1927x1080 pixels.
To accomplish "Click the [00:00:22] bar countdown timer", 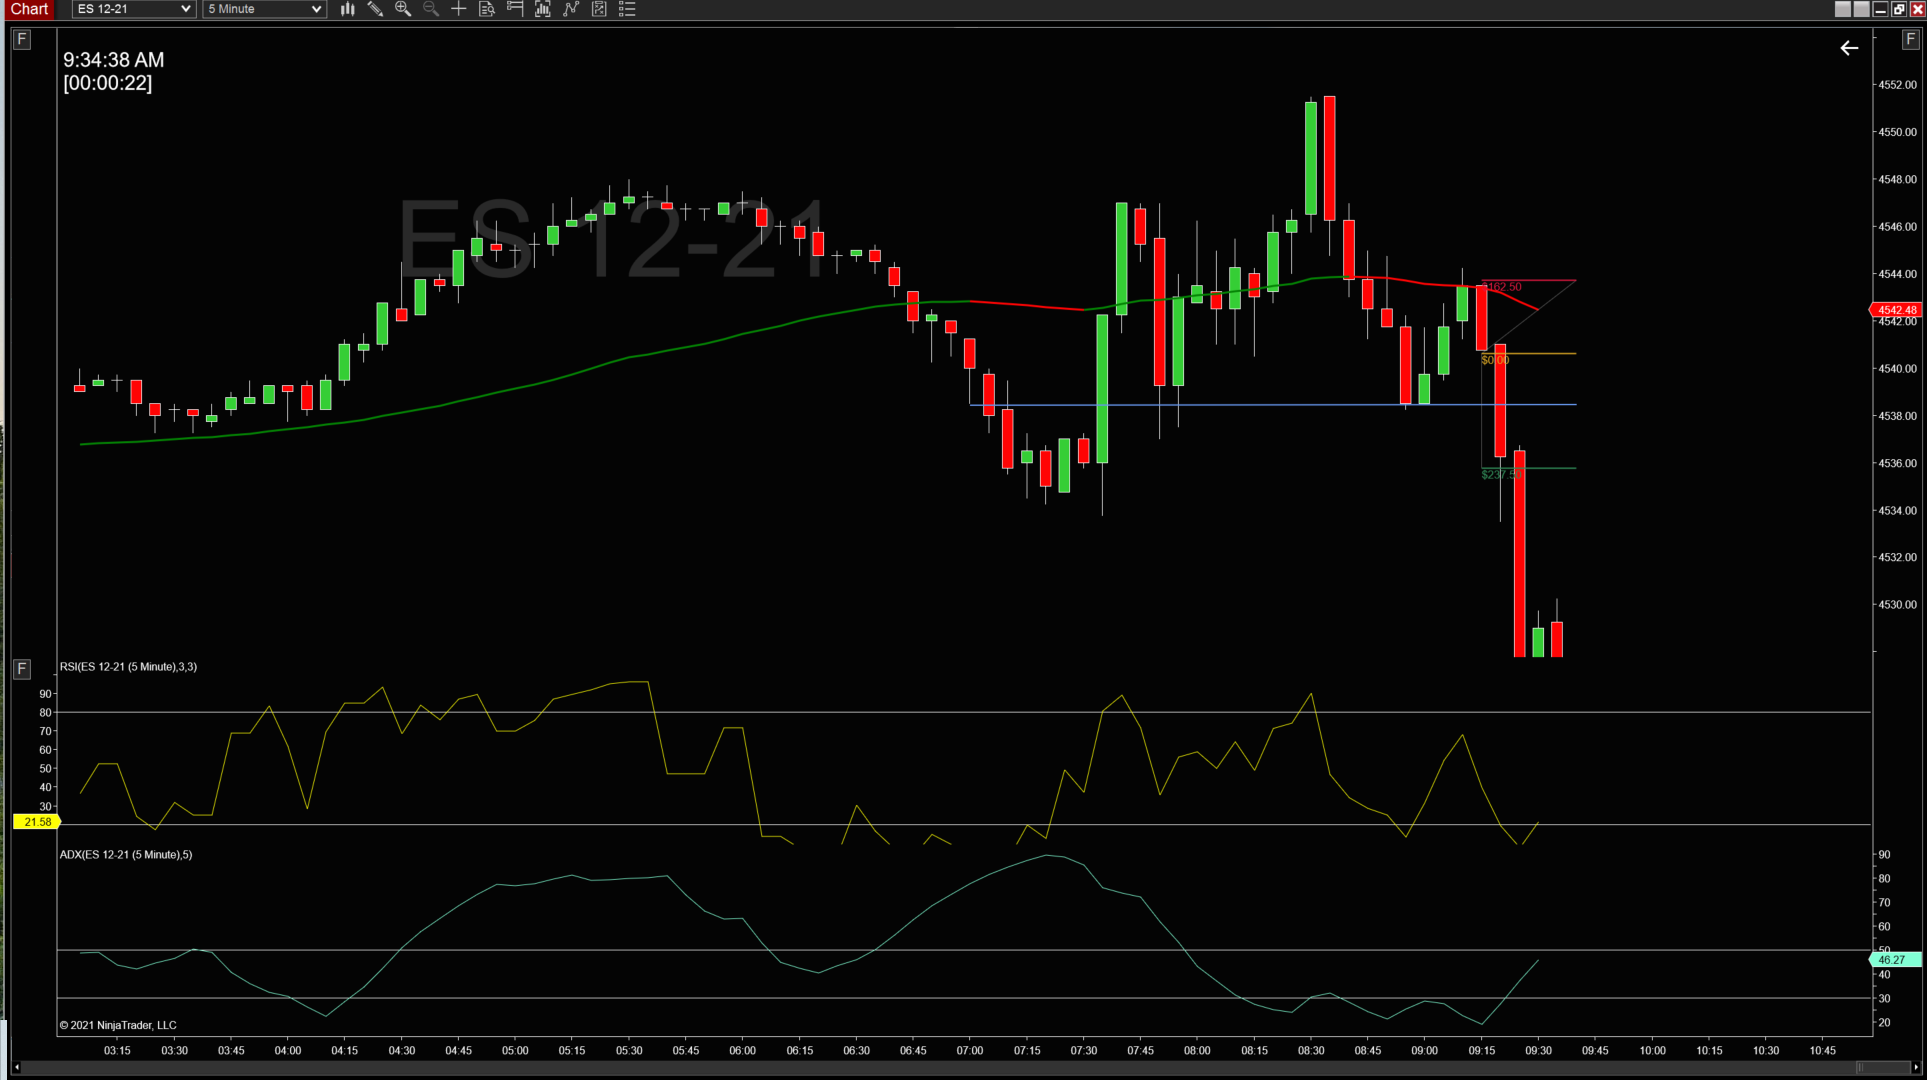I will coord(108,83).
